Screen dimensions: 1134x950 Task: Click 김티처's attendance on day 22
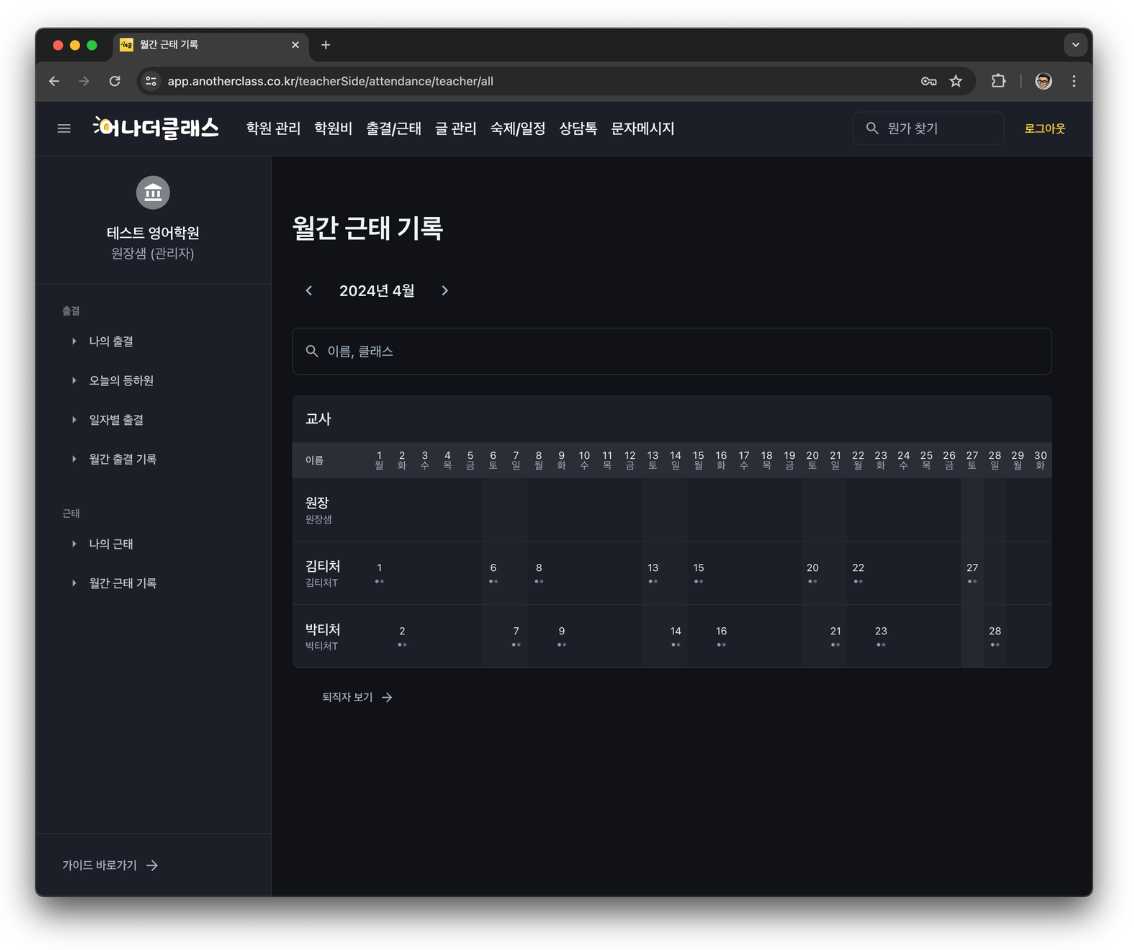tap(858, 573)
